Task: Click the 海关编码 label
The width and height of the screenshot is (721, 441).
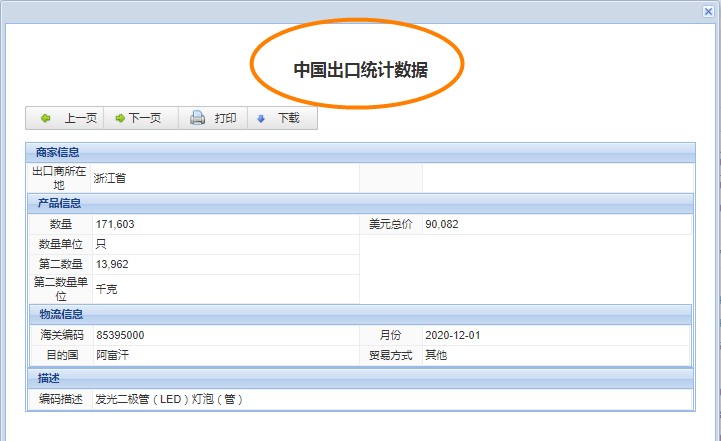Action: click(62, 335)
